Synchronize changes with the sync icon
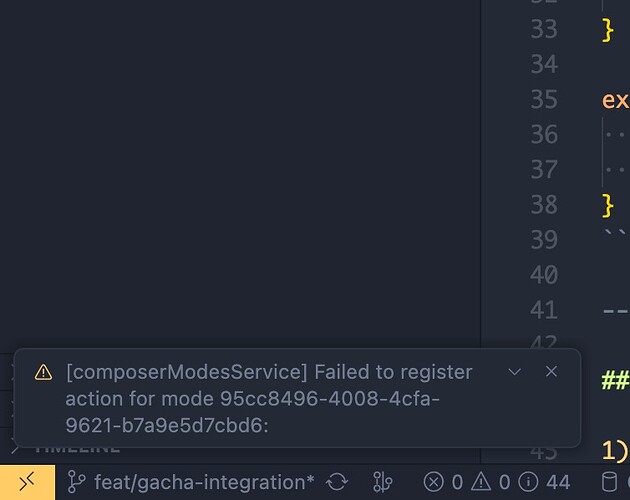The height and width of the screenshot is (500, 630). pos(337,482)
